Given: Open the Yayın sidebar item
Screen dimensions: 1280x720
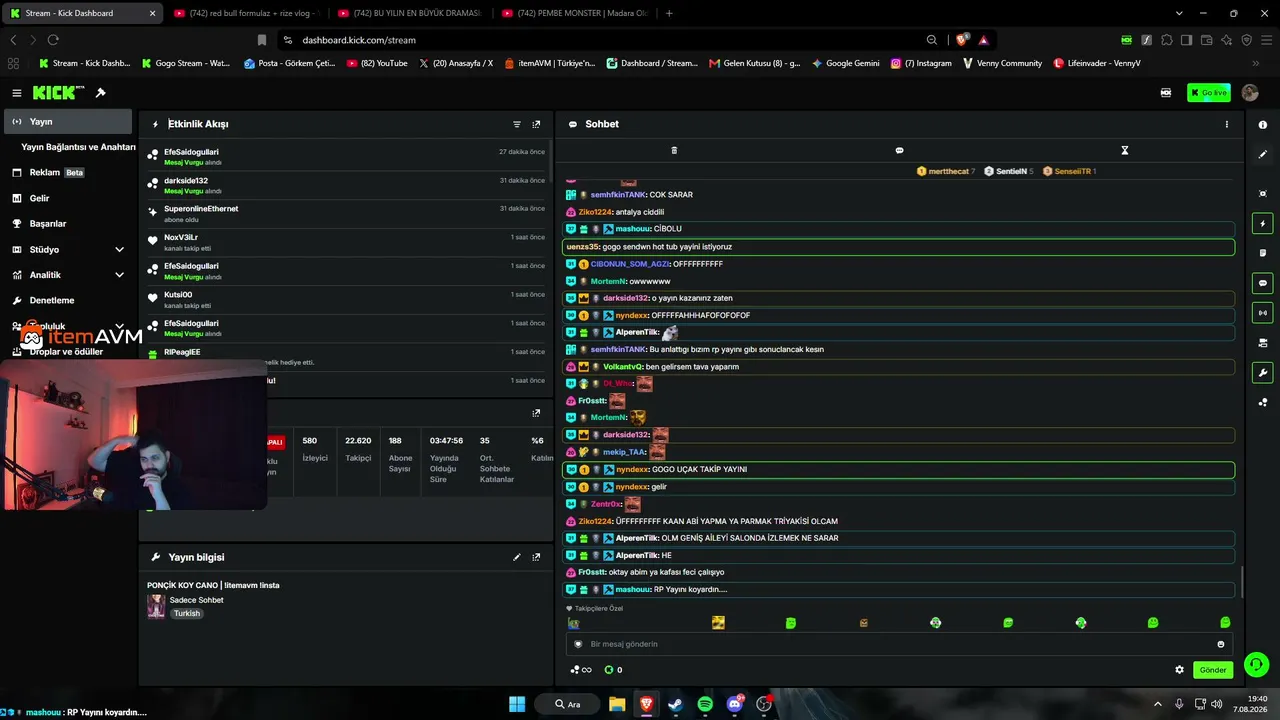Looking at the screenshot, I should click(67, 121).
